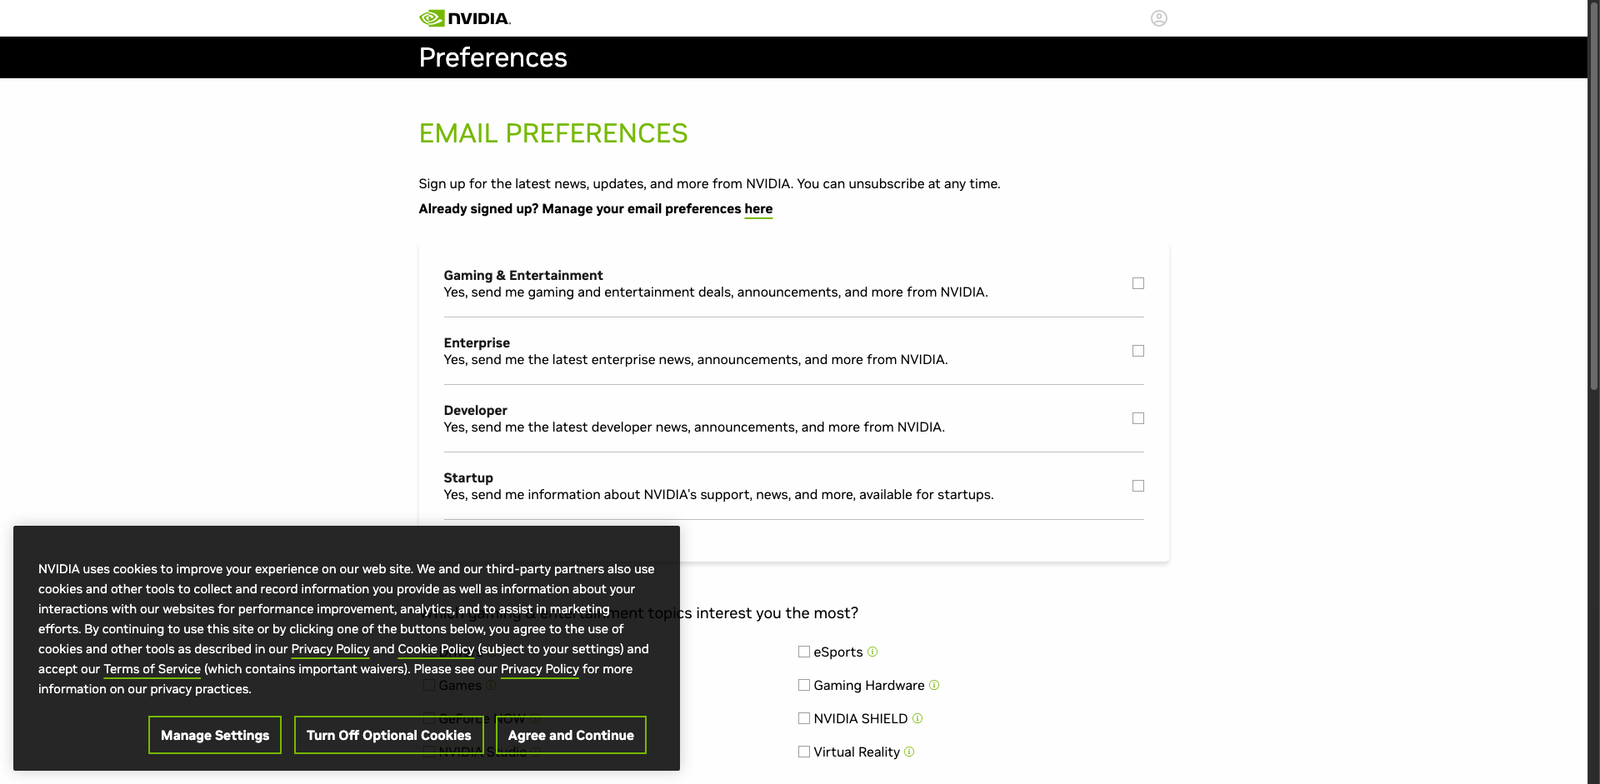1600x784 pixels.
Task: Click the NVIDIA logo in the header
Action: click(x=465, y=18)
